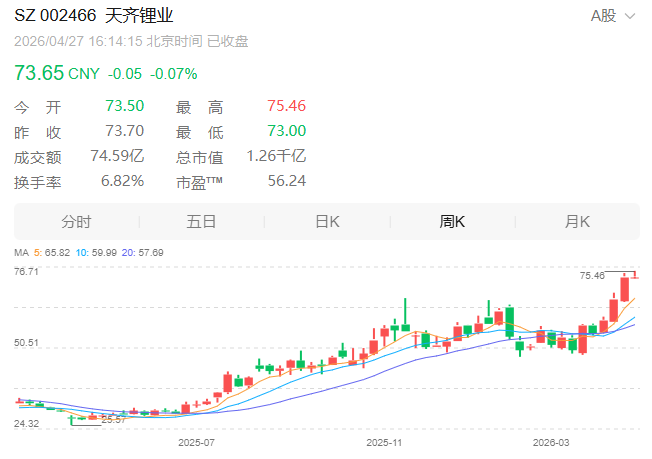This screenshot has height=459, width=652.
Task: Click the price change -0.05
Action: tap(125, 74)
